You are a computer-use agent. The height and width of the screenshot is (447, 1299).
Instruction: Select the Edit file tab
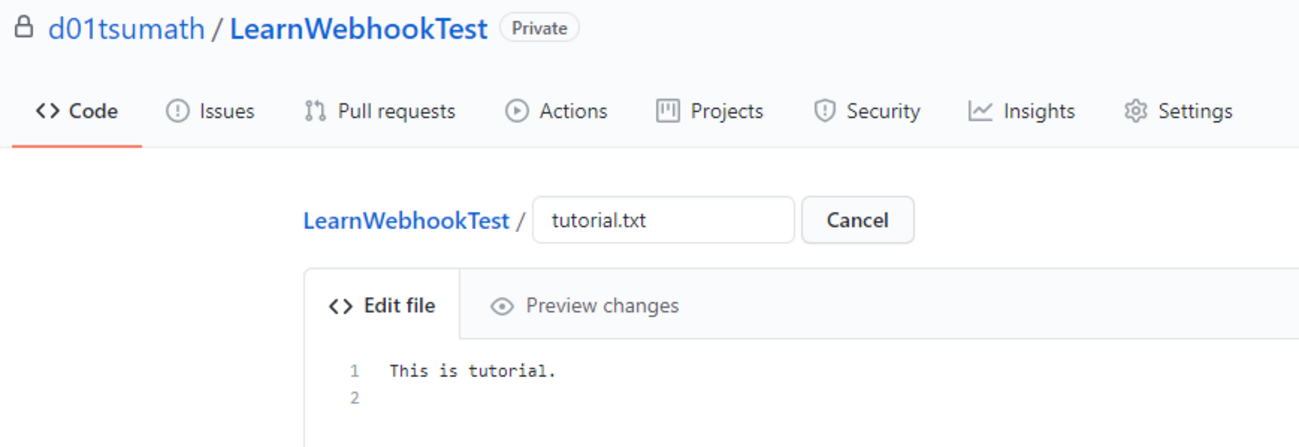382,306
